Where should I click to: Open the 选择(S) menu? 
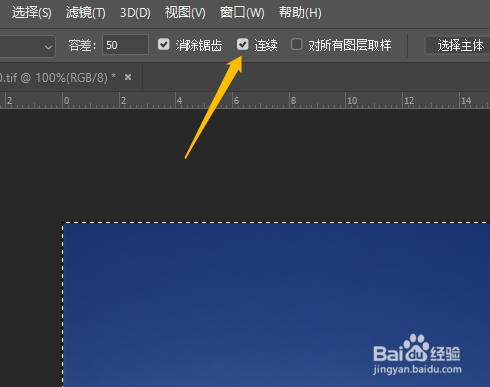(x=31, y=13)
